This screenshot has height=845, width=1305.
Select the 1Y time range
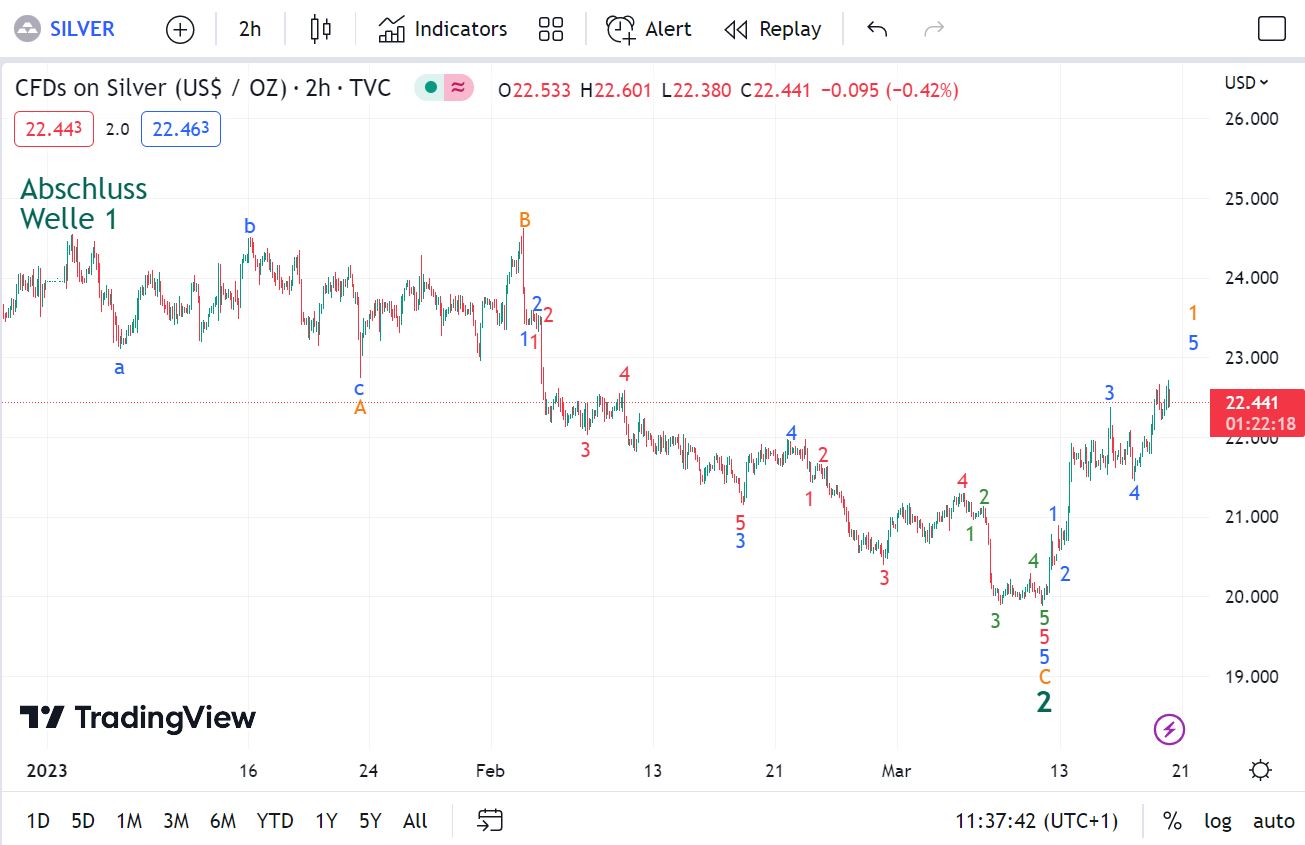[326, 821]
